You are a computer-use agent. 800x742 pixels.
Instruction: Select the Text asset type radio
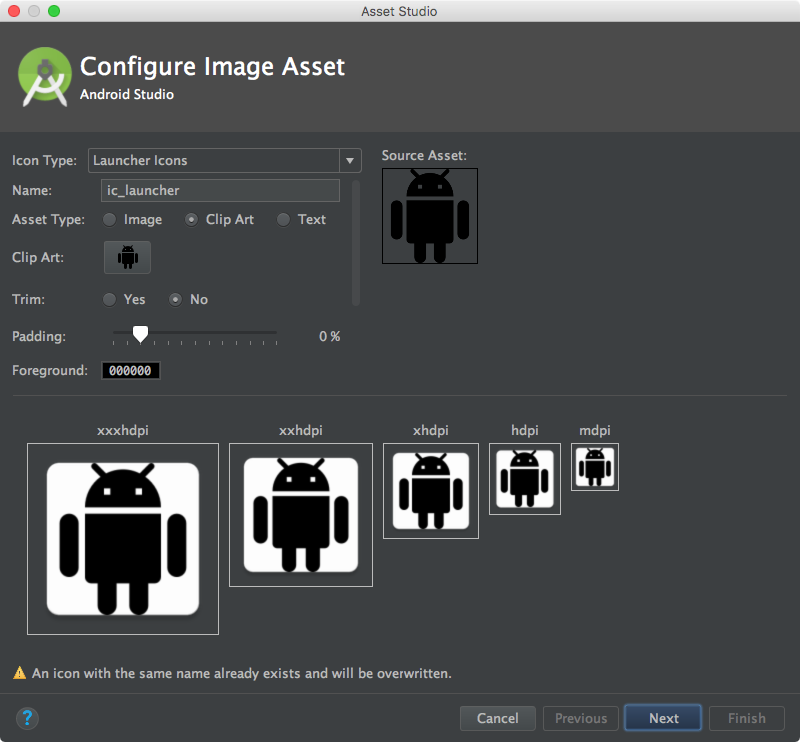(x=283, y=219)
